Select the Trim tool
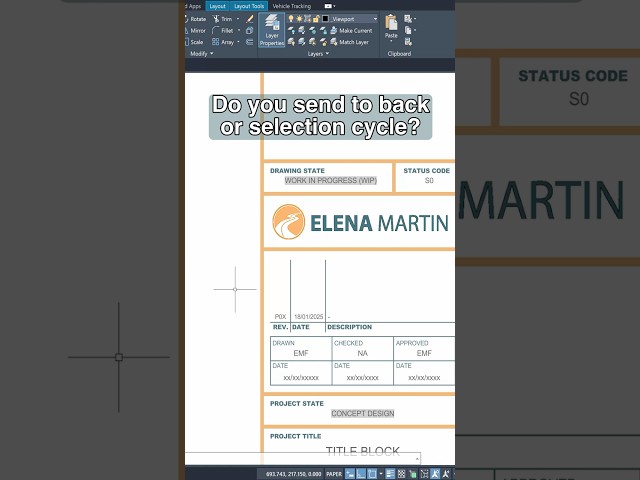The width and height of the screenshot is (640, 480). tap(222, 19)
